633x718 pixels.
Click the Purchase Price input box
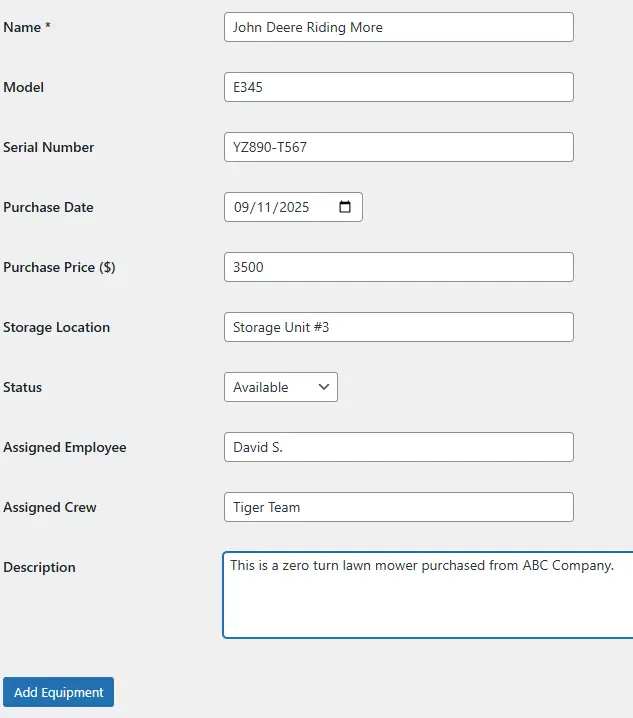pos(398,267)
